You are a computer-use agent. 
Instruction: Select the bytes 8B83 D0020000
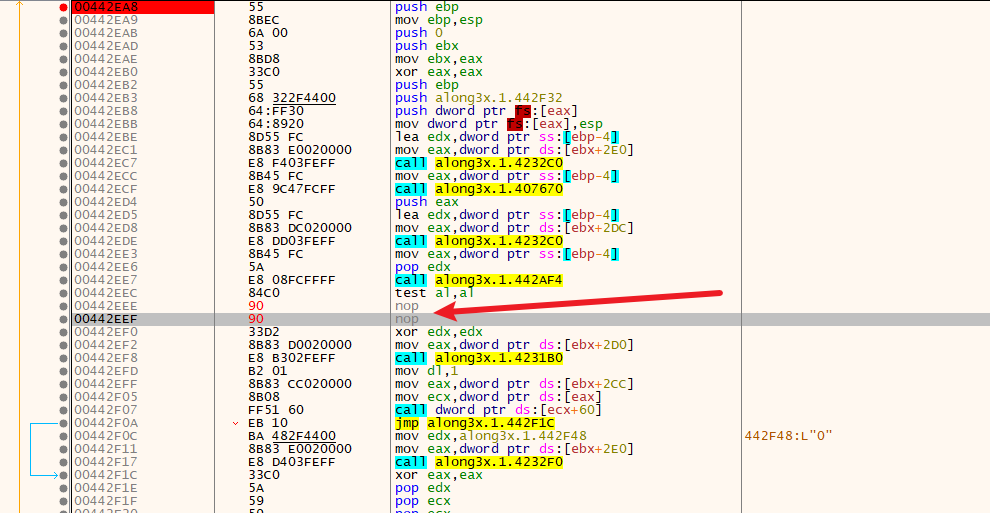tap(300, 345)
